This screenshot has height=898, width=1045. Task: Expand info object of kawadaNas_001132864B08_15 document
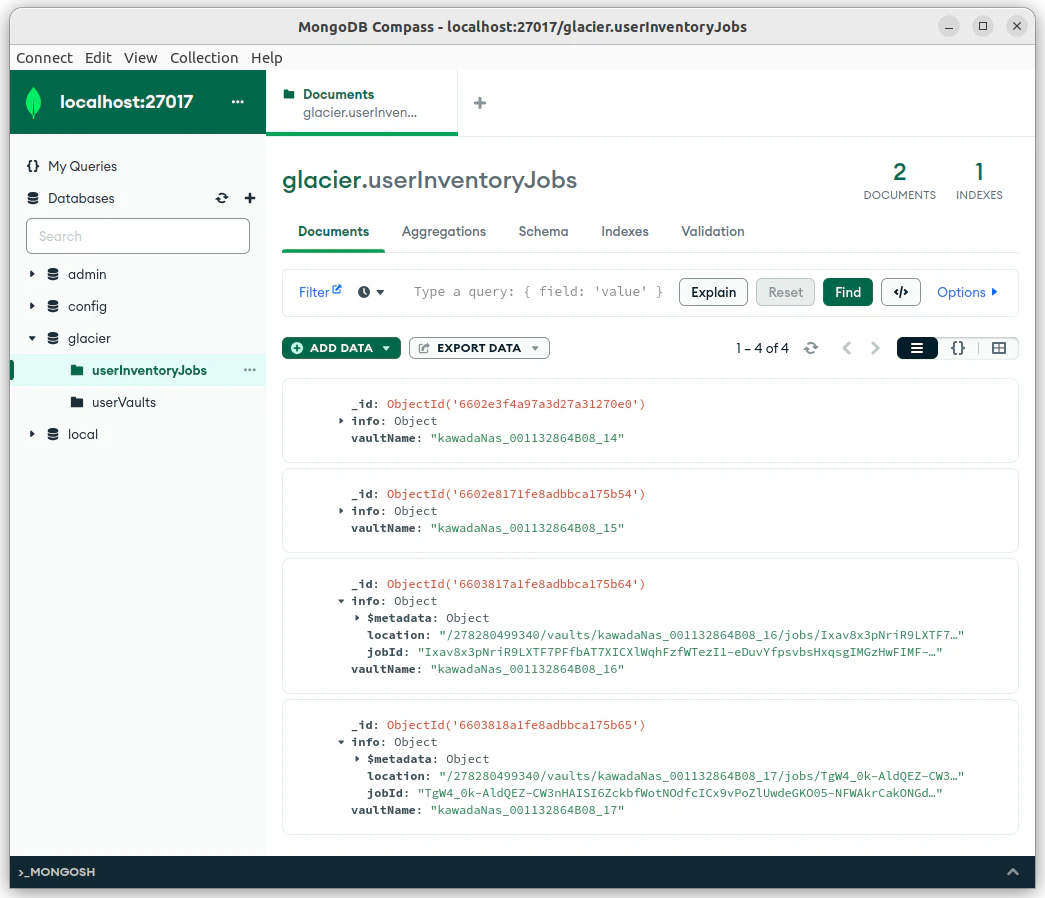pos(341,511)
